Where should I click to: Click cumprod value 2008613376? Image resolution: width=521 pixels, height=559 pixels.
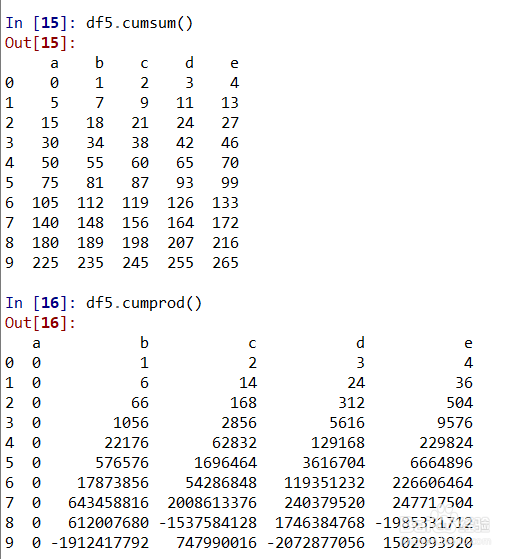pyautogui.click(x=212, y=503)
